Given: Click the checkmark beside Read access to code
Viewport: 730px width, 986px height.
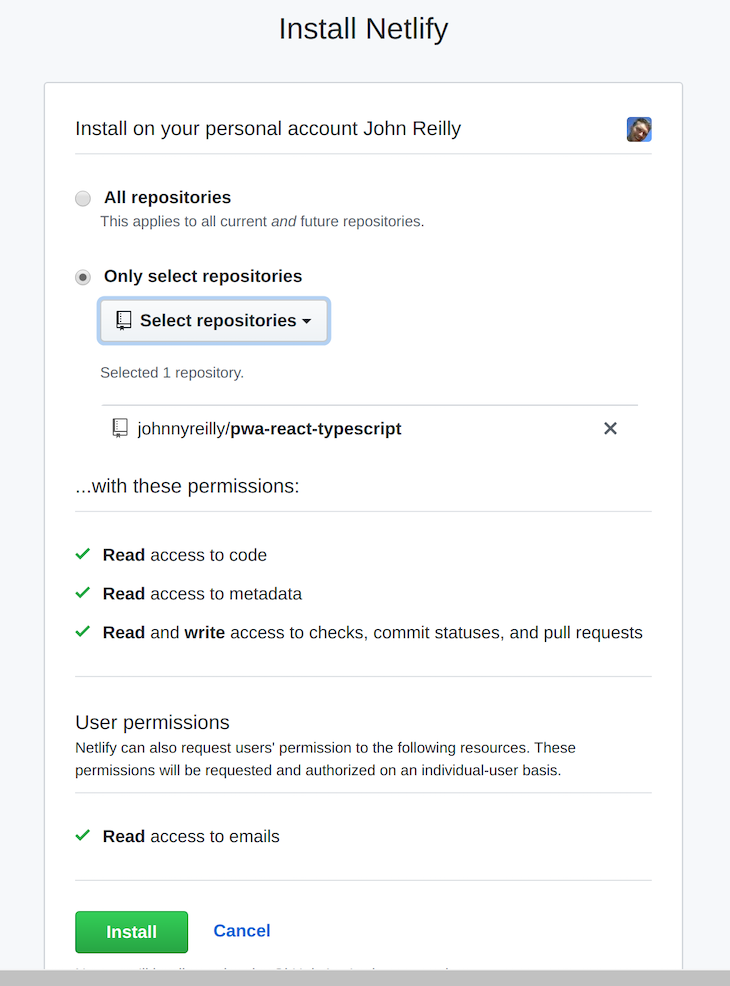Looking at the screenshot, I should pyautogui.click(x=83, y=554).
